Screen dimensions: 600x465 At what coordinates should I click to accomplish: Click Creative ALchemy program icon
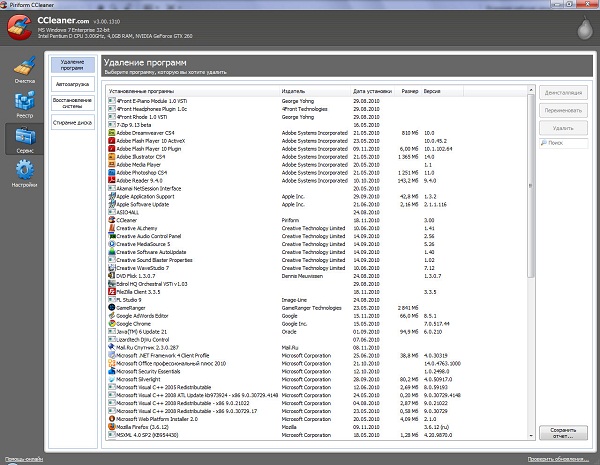pyautogui.click(x=111, y=228)
